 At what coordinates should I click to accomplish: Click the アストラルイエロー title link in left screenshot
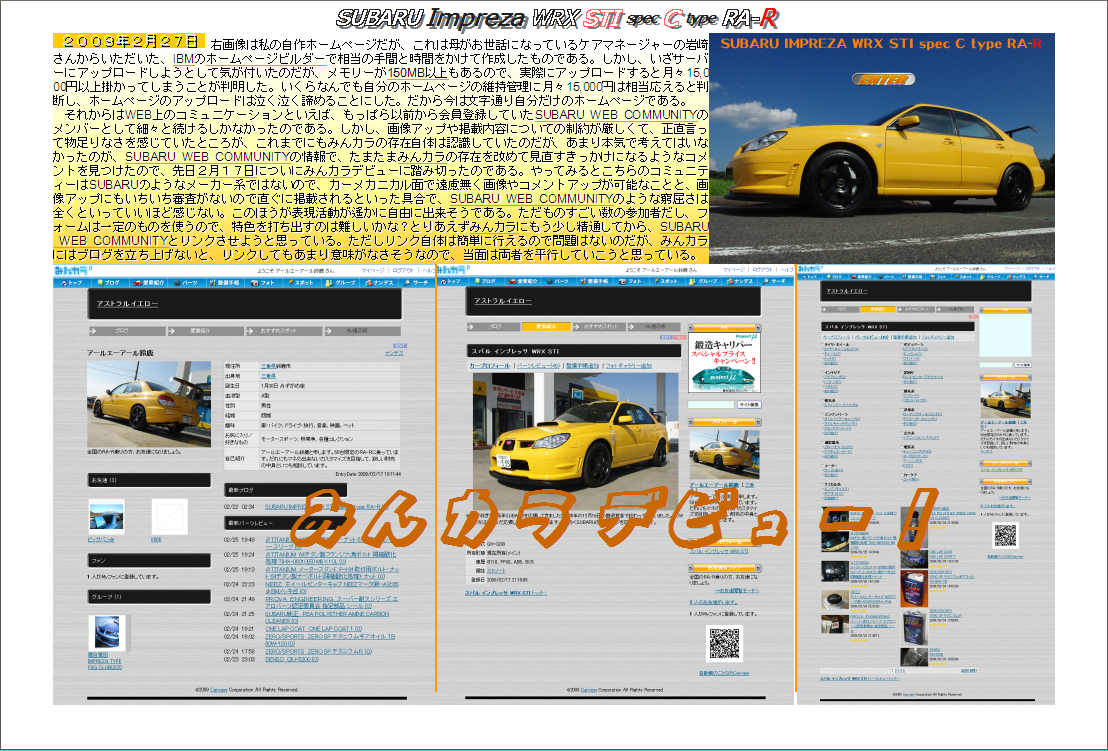coord(127,302)
